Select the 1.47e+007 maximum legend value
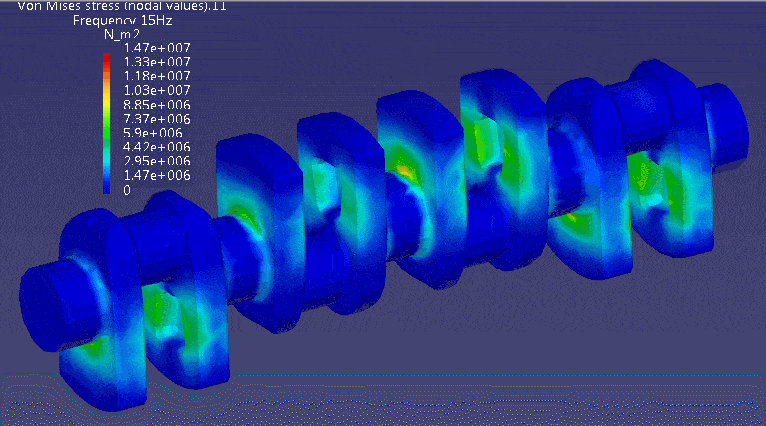The width and height of the screenshot is (766, 426). (156, 48)
